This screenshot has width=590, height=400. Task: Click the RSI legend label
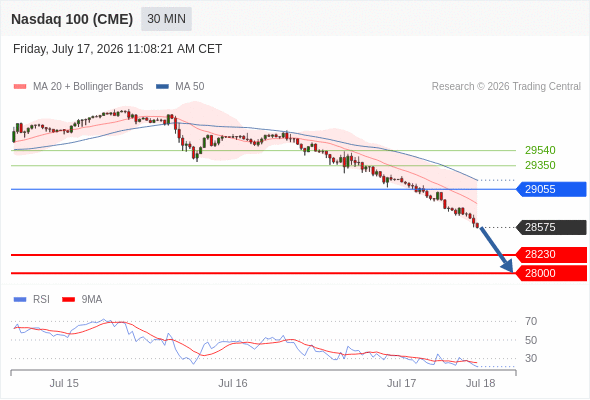(41, 300)
